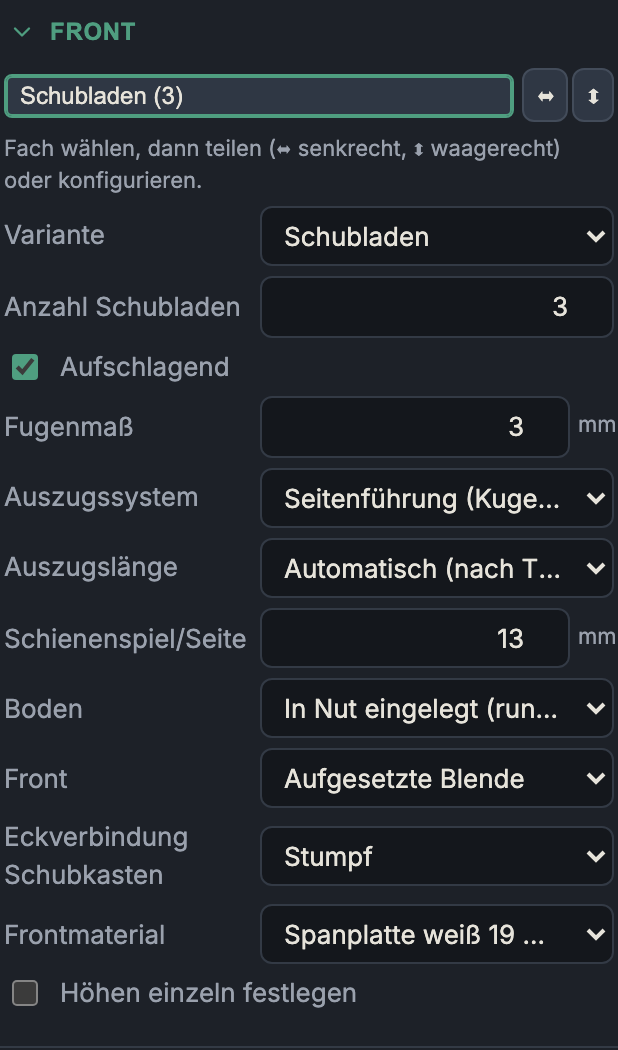The image size is (618, 1050).
Task: Open the Variante dropdown
Action: pos(437,236)
